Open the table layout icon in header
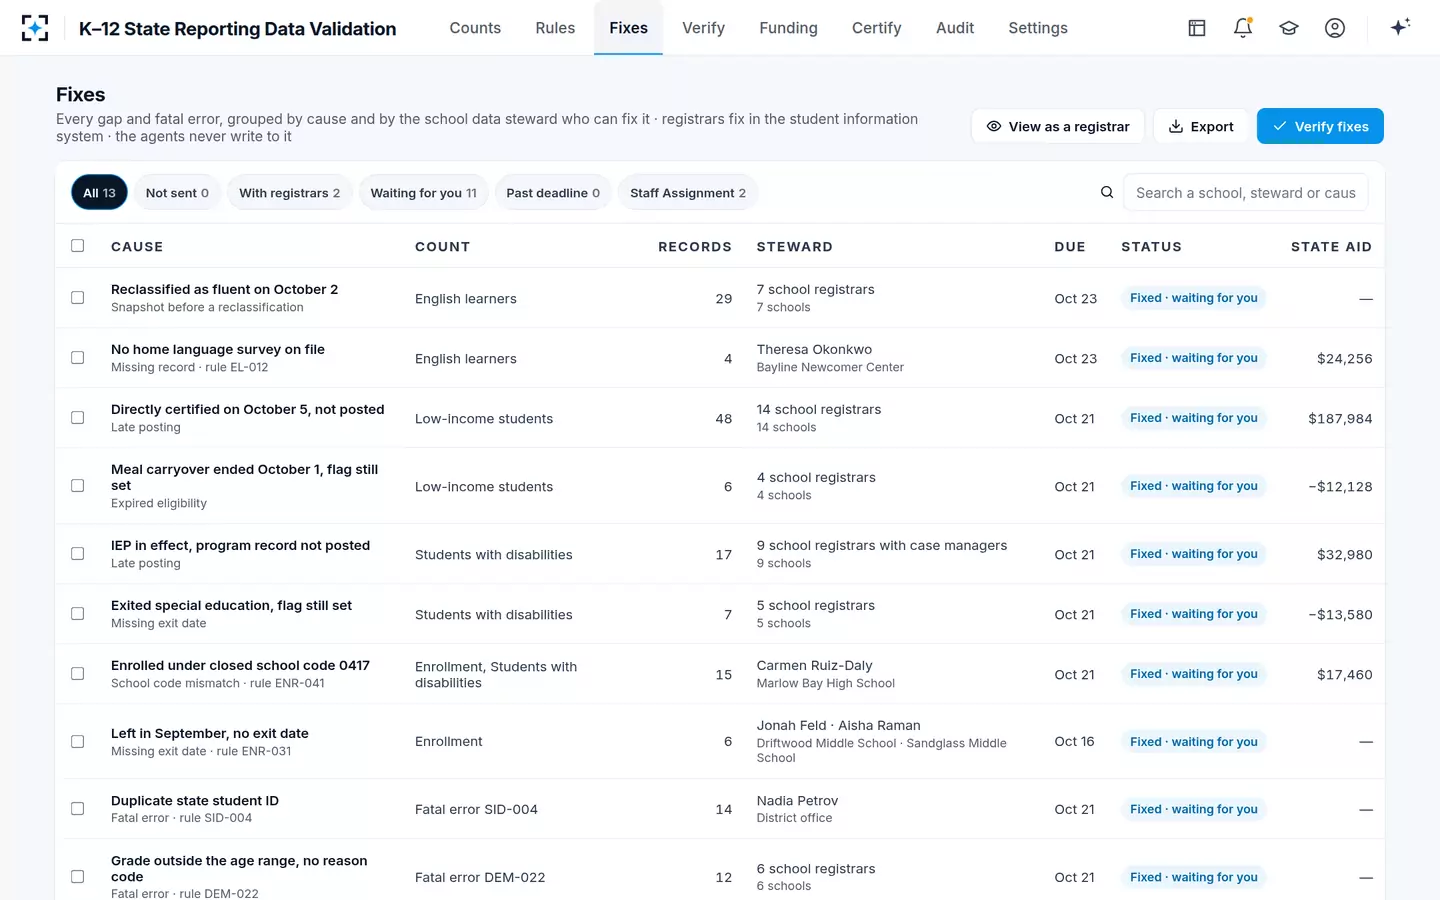1440x900 pixels. click(1197, 28)
